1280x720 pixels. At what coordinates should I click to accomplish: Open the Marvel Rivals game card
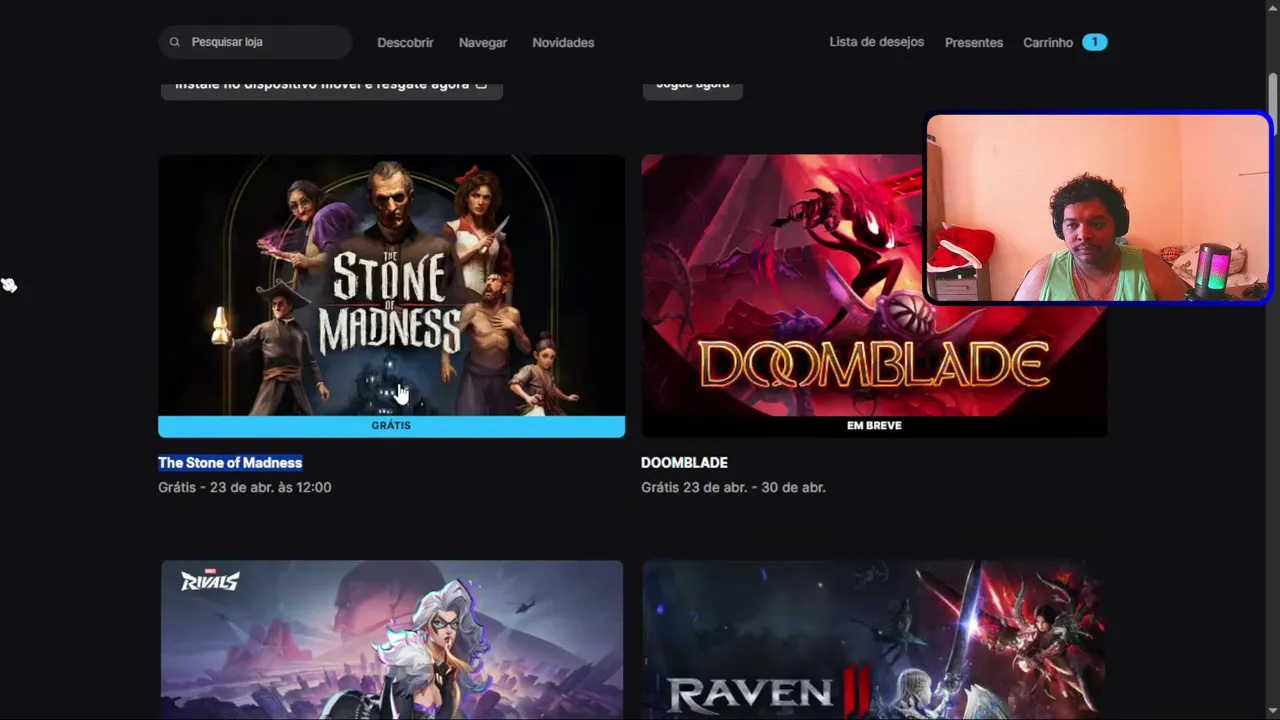point(391,640)
